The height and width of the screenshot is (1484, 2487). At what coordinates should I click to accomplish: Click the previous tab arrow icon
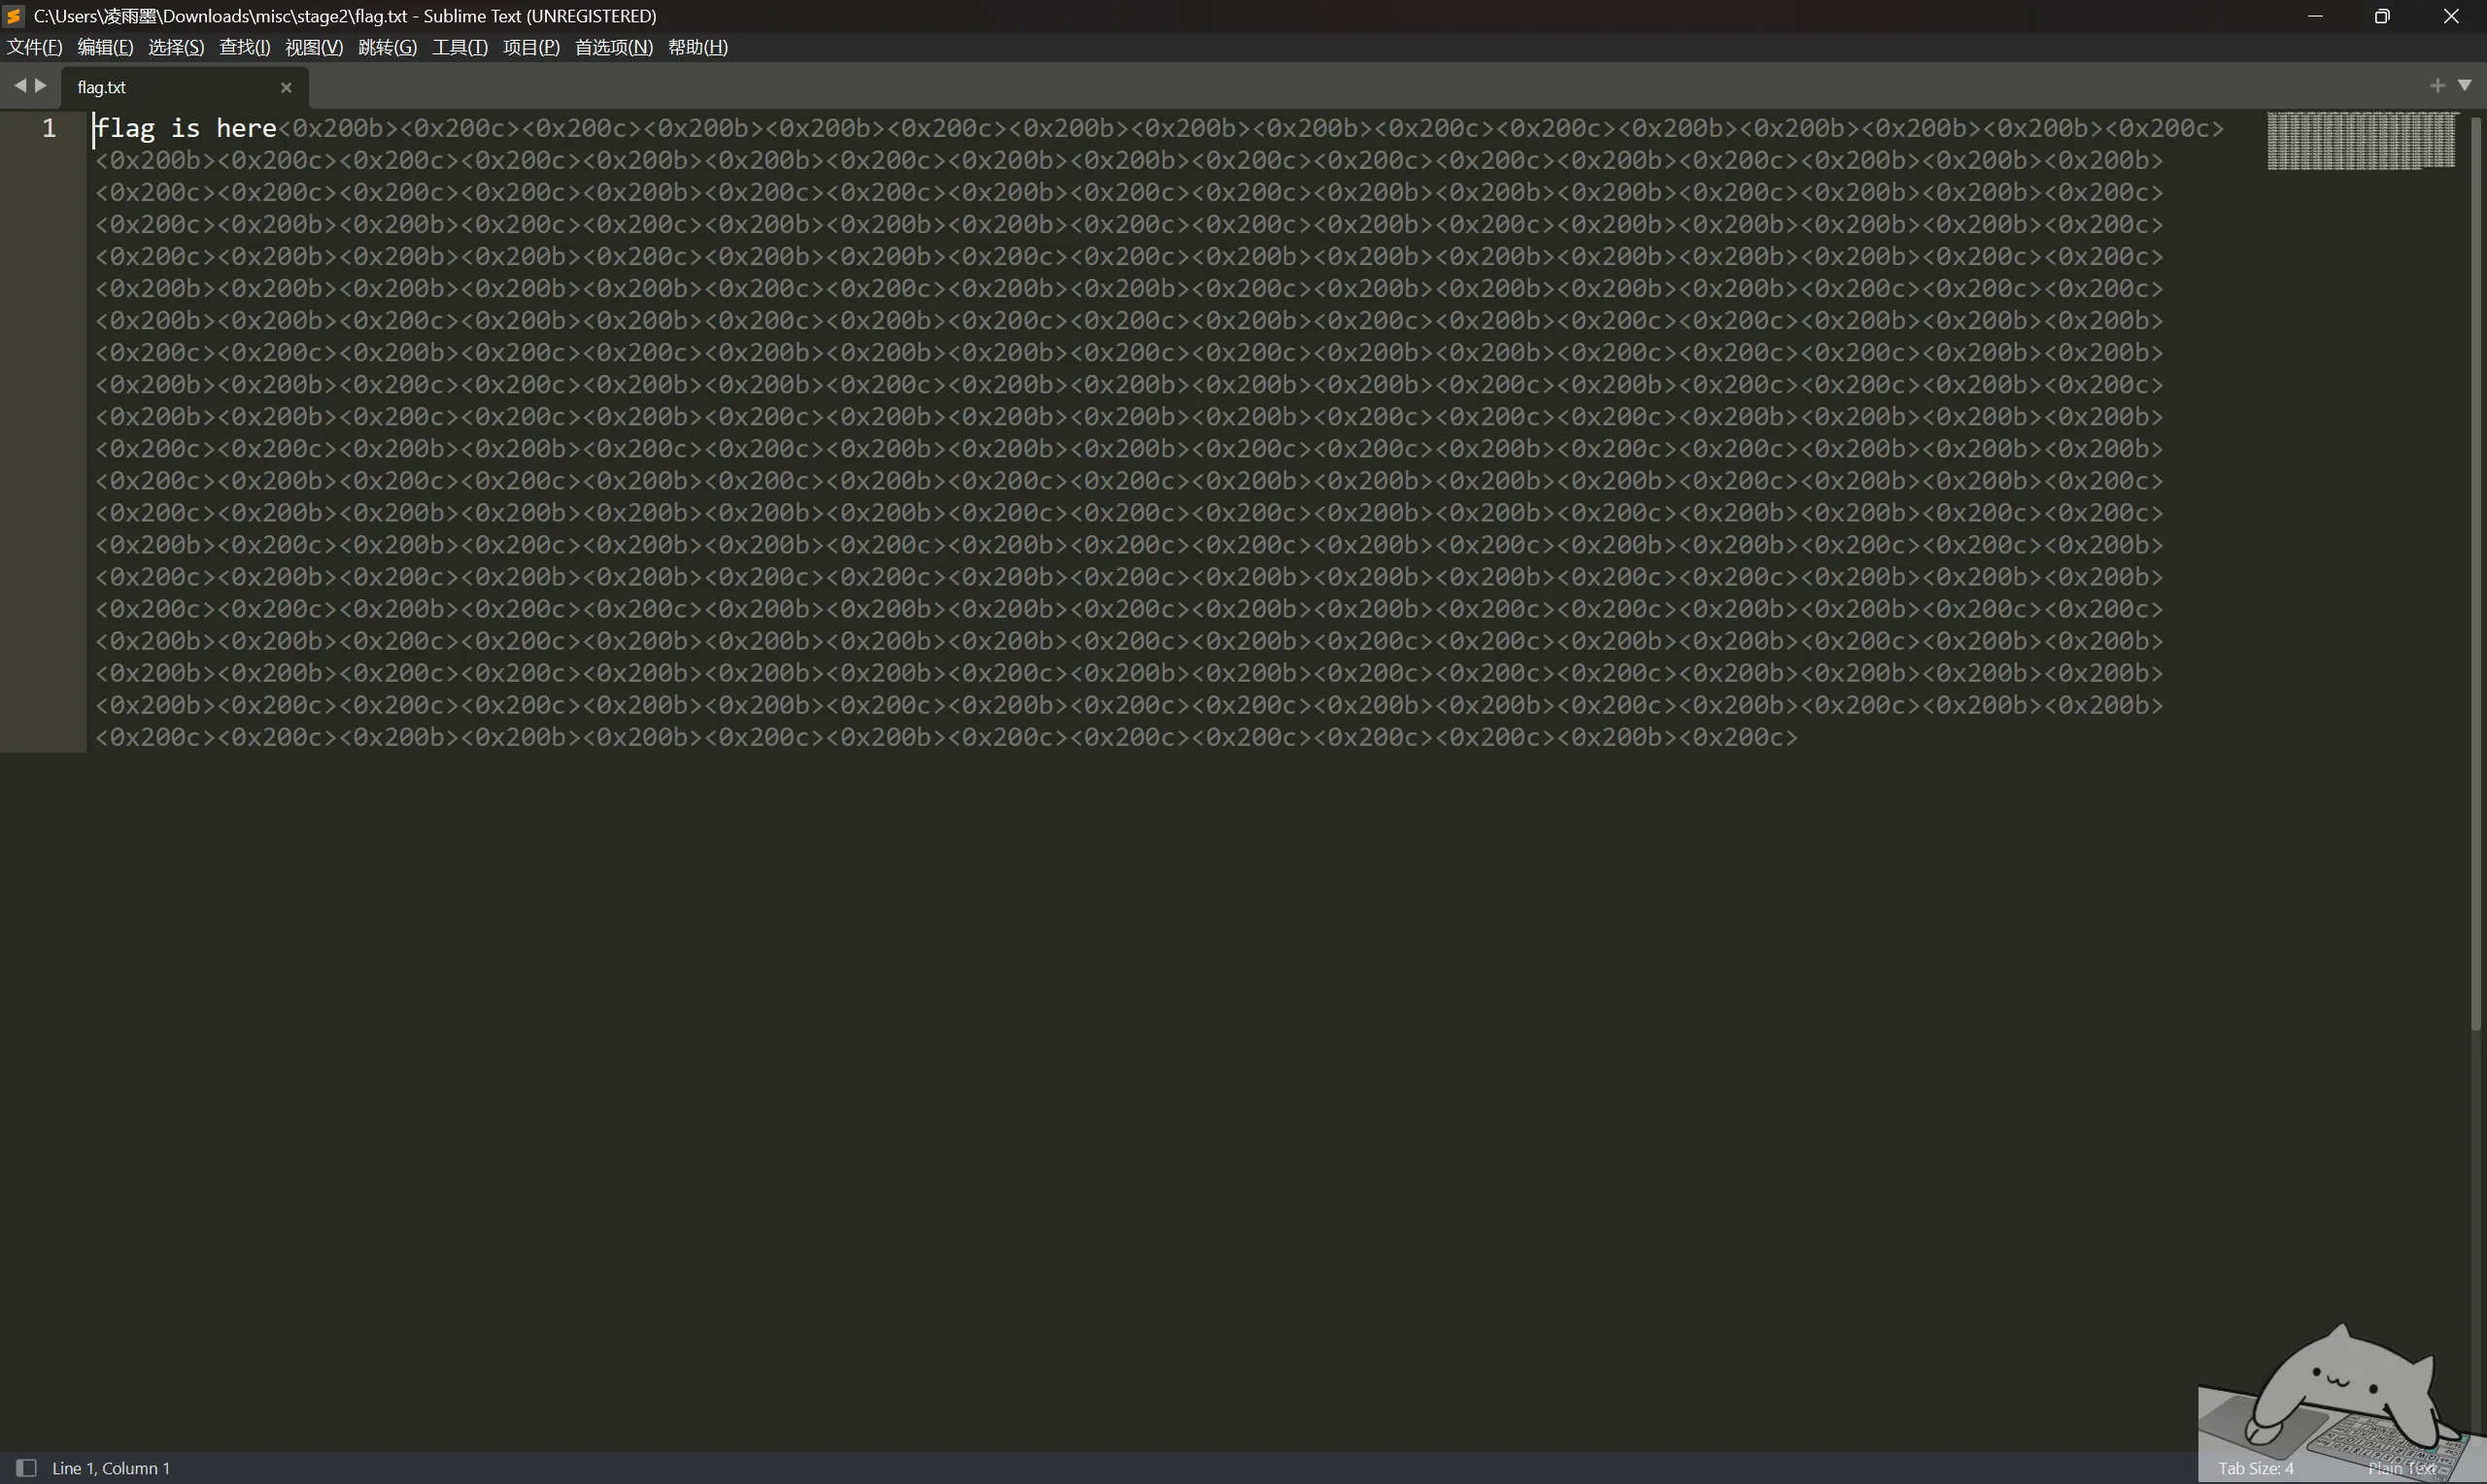point(19,86)
